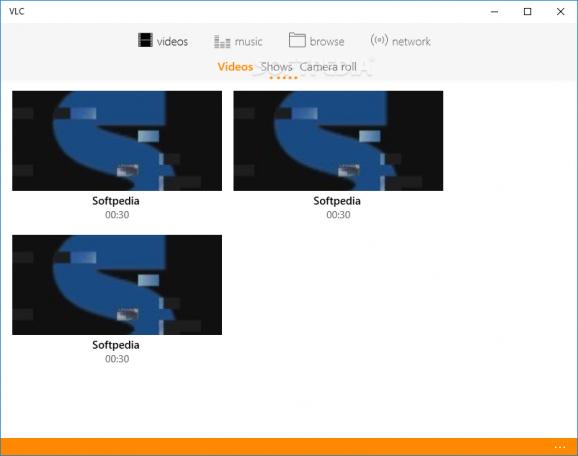Click the browse label text
This screenshot has height=456, width=578.
tap(327, 41)
